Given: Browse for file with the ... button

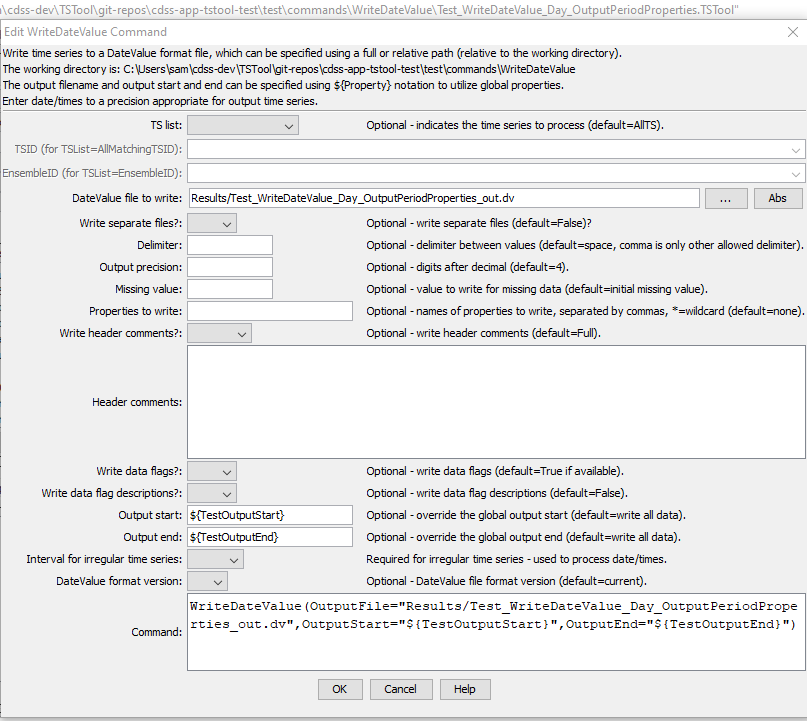Looking at the screenshot, I should 726,198.
